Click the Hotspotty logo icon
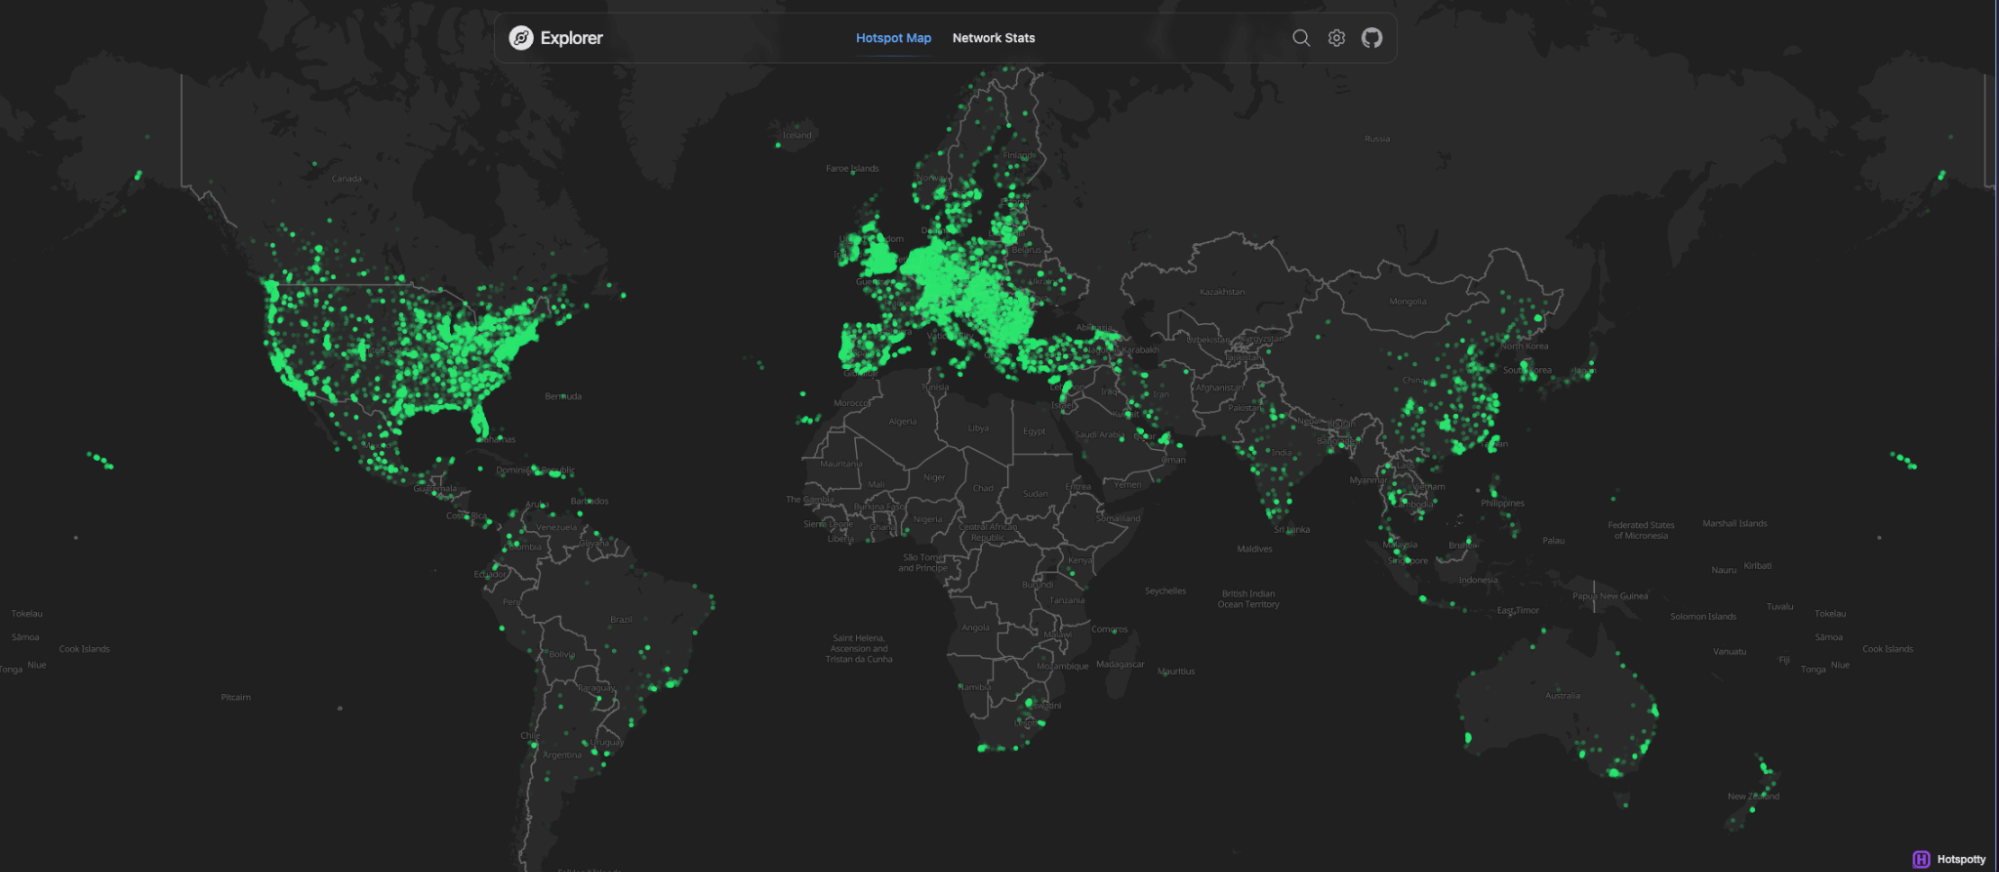Screen dimensions: 1999x872 pyautogui.click(x=1921, y=859)
